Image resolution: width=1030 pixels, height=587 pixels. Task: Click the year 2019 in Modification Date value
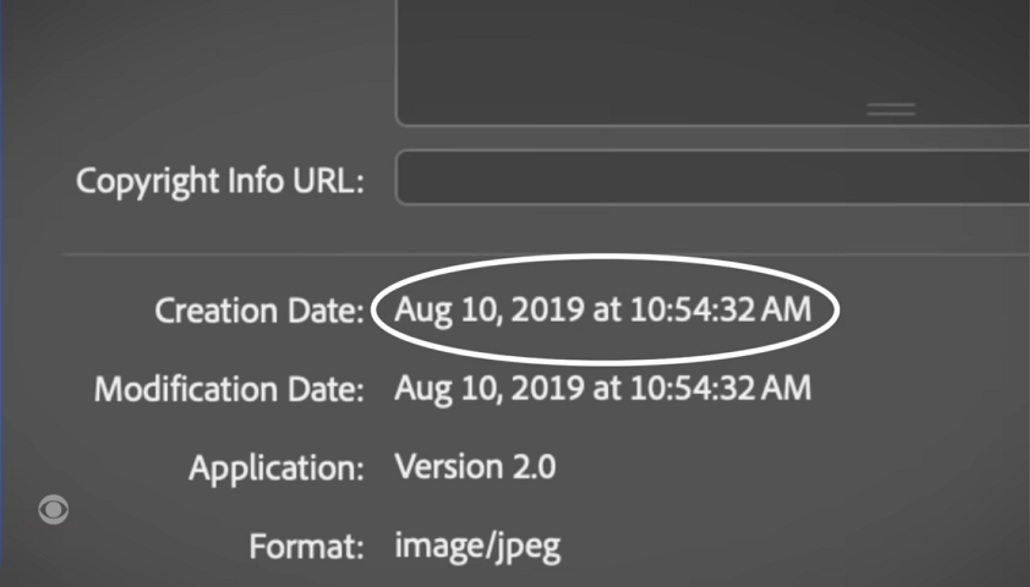point(548,388)
